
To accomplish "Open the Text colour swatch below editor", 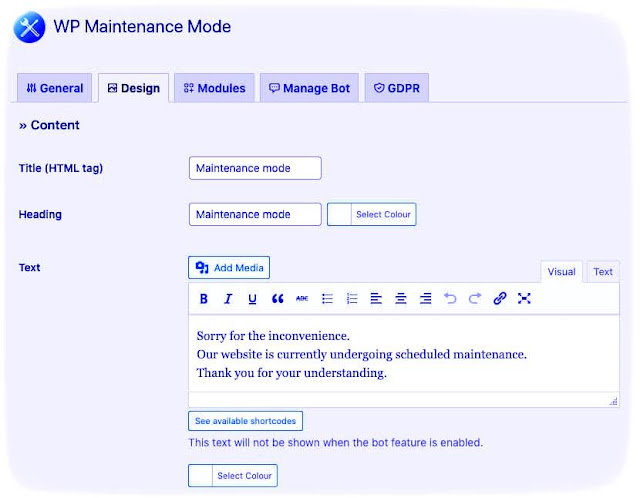I will tap(200, 476).
